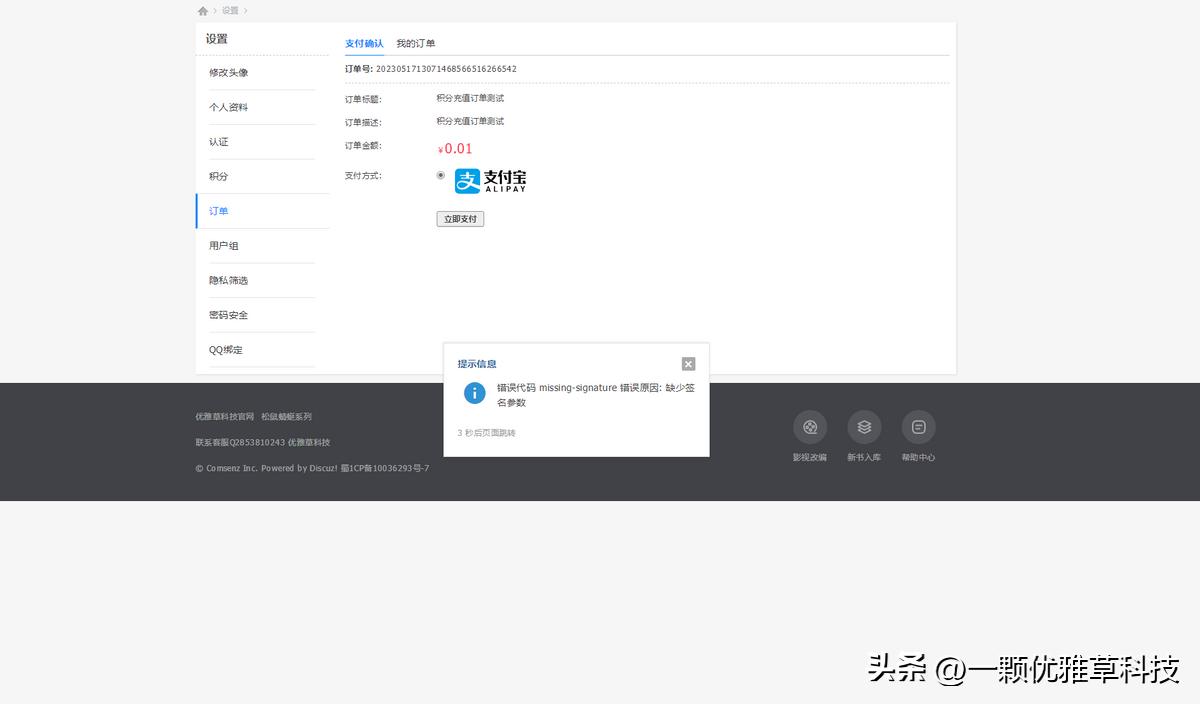Viewport: 1200px width, 704px height.
Task: Click the Alipay (支付宝) payment logo
Action: click(x=489, y=180)
